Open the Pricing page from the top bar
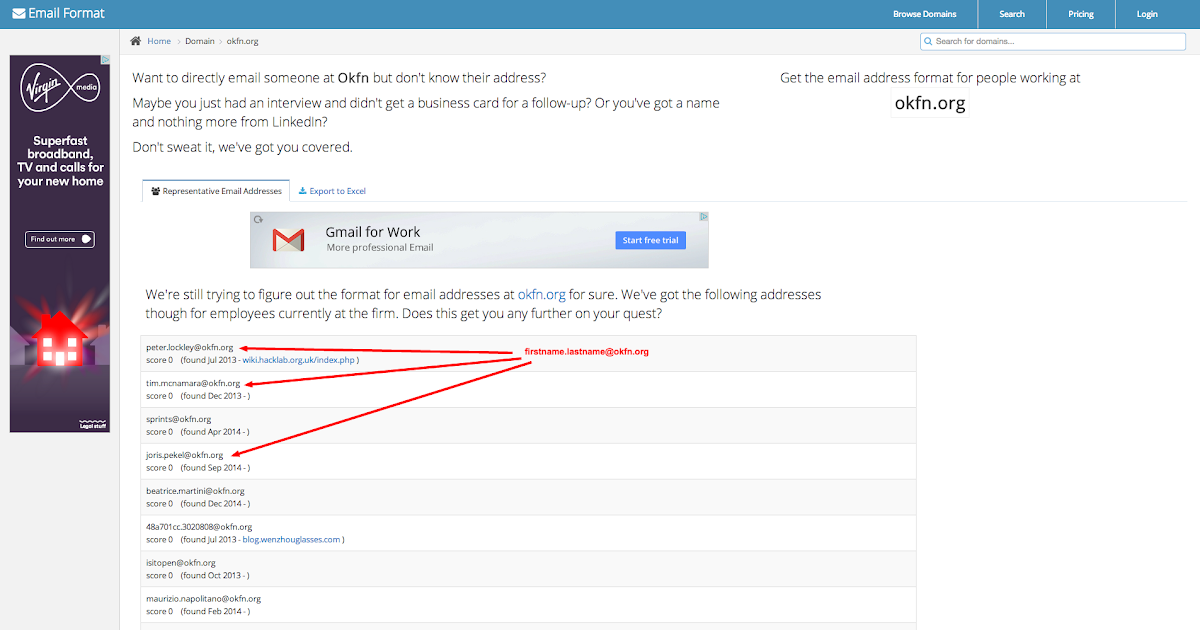 click(1081, 14)
